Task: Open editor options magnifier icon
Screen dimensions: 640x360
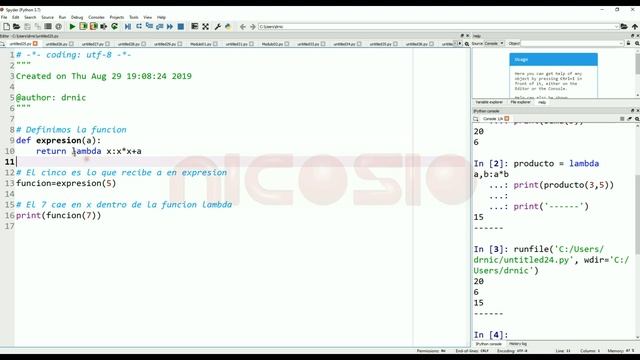Action: point(467,44)
